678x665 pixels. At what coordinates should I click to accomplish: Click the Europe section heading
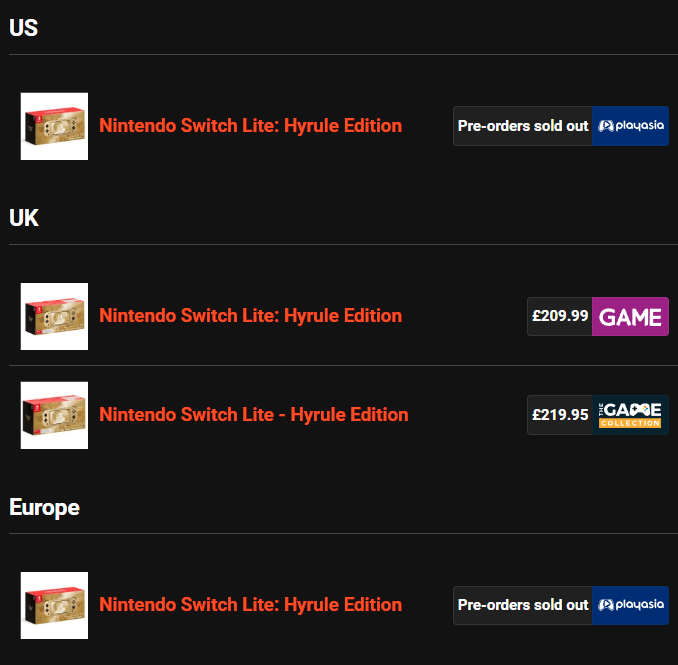pos(44,507)
